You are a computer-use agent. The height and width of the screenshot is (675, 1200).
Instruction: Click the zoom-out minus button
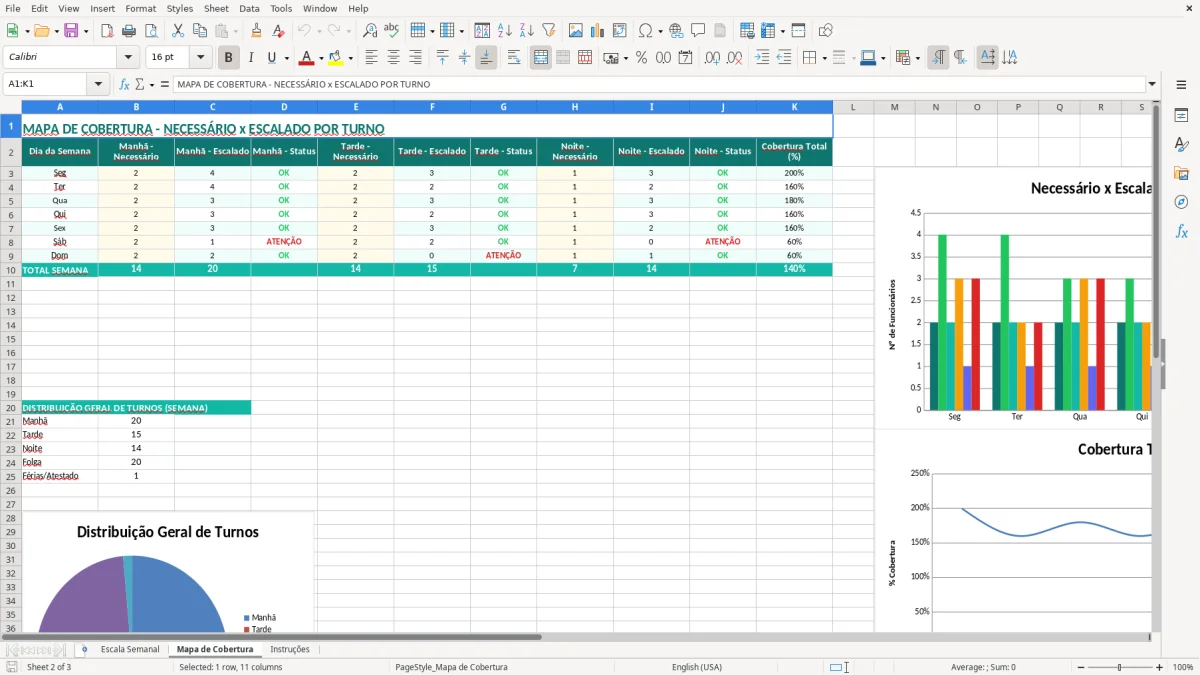1081,667
